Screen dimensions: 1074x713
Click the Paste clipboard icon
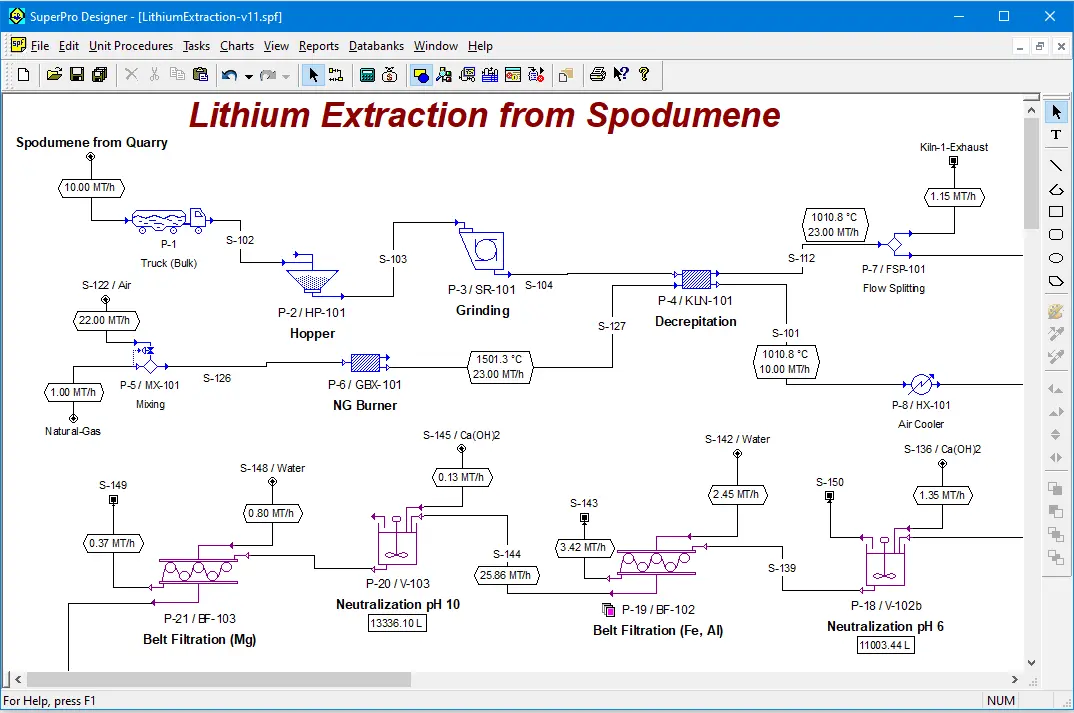[x=200, y=75]
